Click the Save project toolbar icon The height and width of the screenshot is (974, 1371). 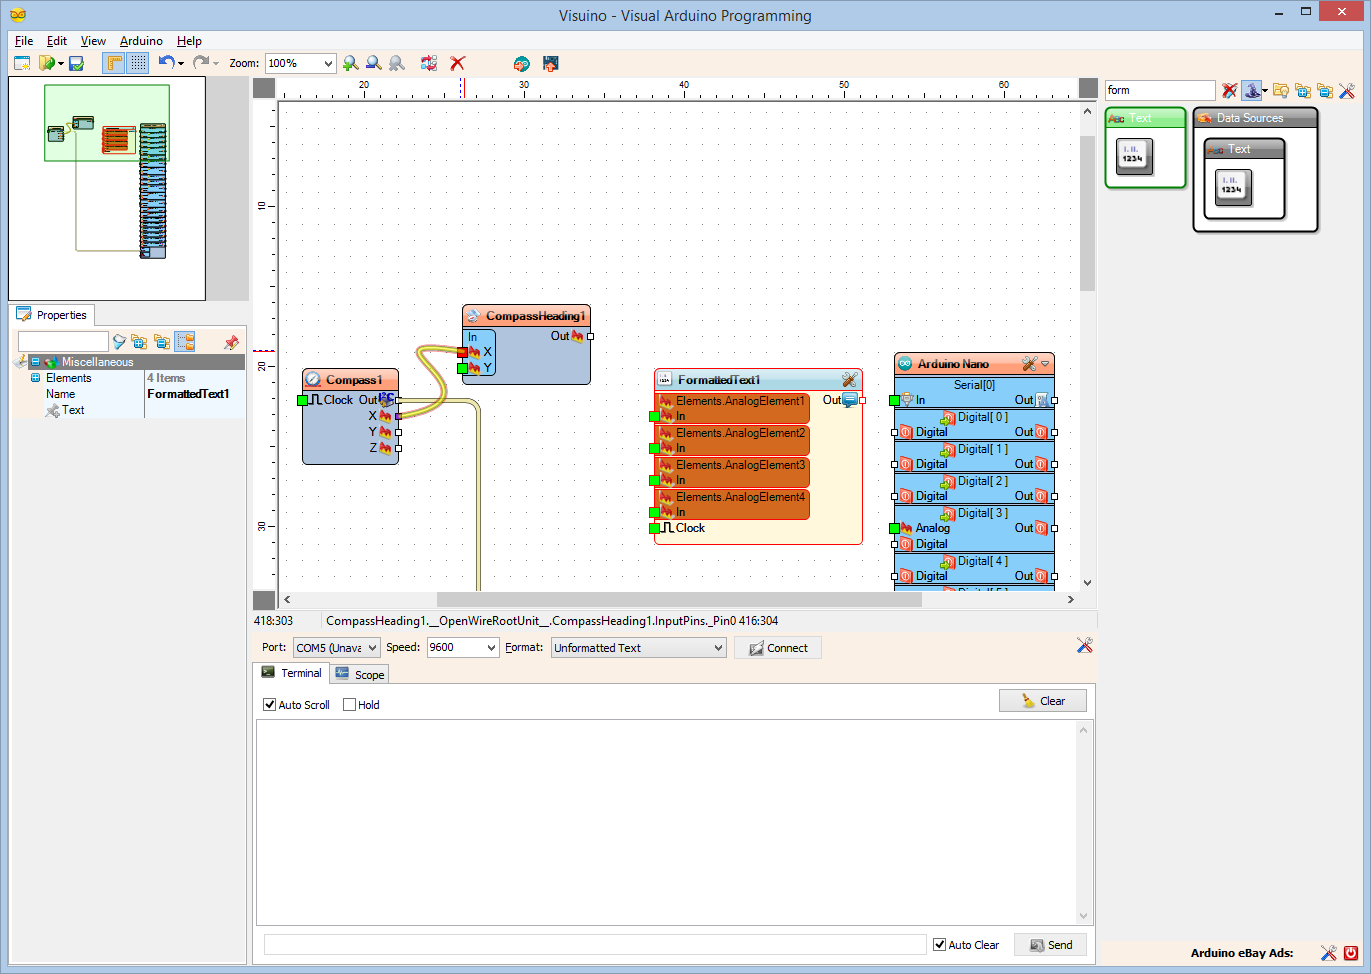point(76,63)
